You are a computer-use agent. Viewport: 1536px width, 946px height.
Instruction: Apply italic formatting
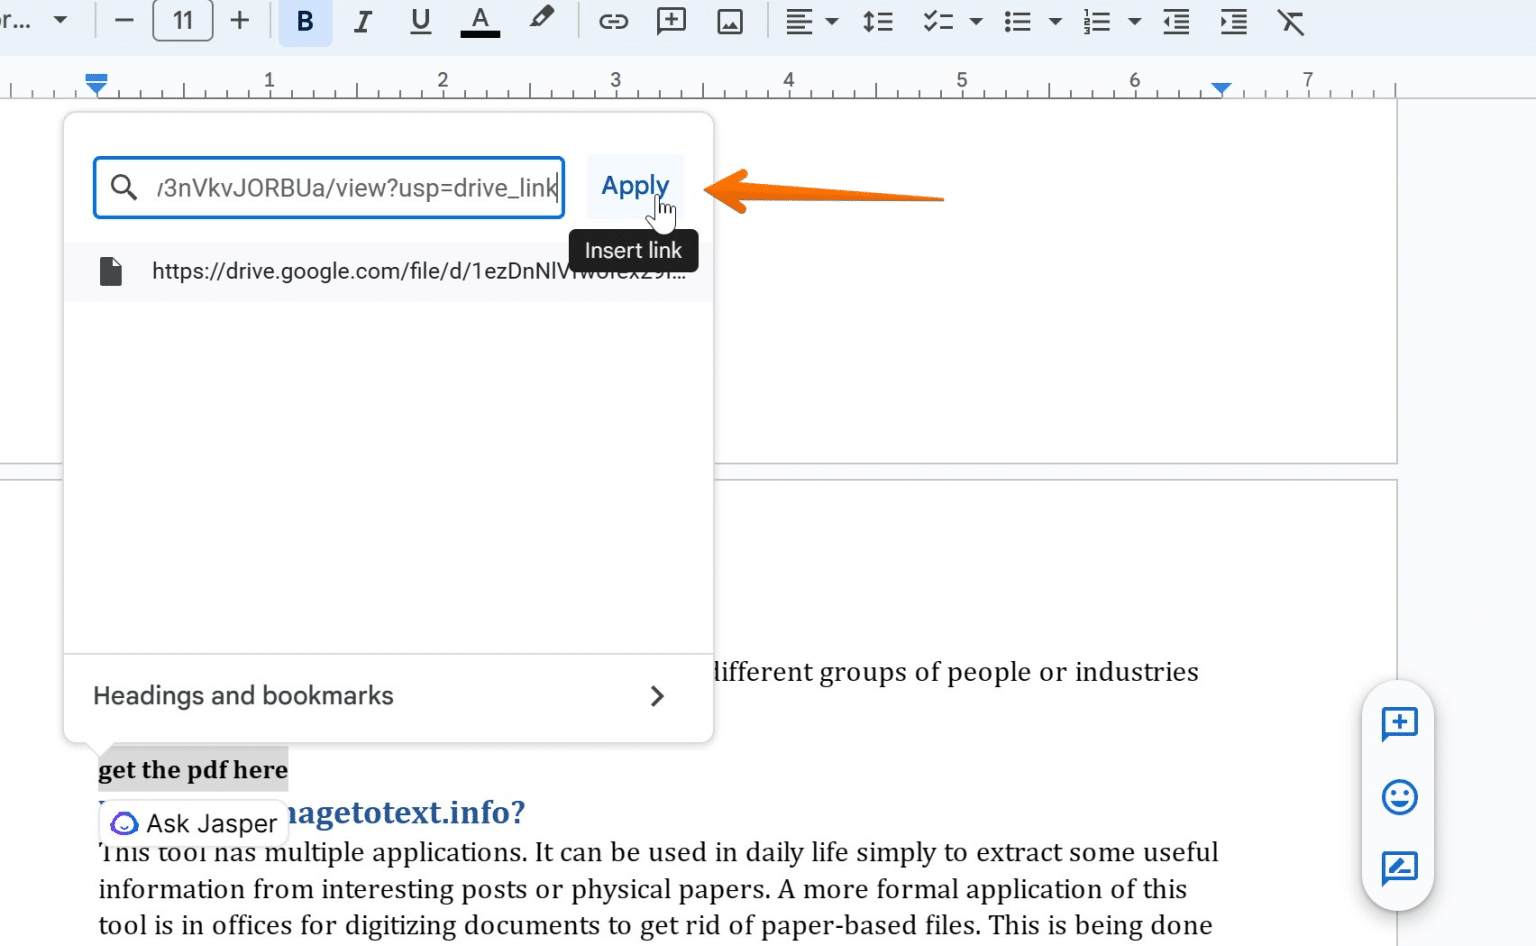click(362, 21)
